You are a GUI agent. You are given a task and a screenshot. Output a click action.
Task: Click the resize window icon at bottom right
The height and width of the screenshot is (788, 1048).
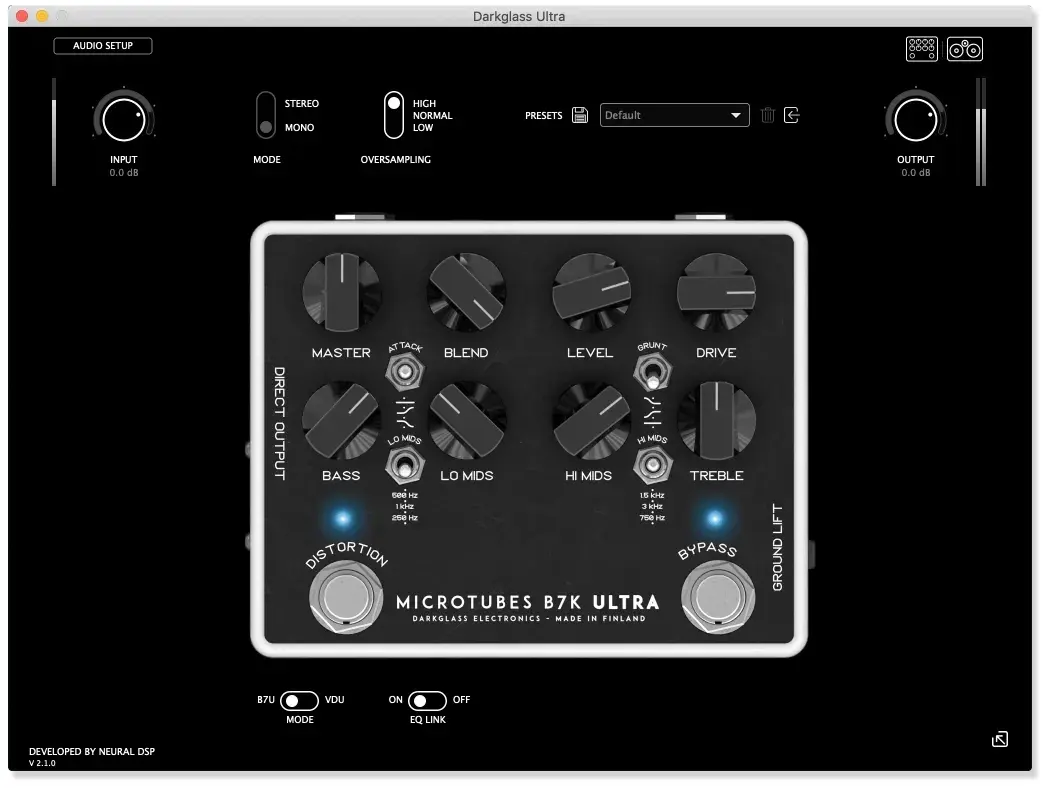tap(1000, 739)
